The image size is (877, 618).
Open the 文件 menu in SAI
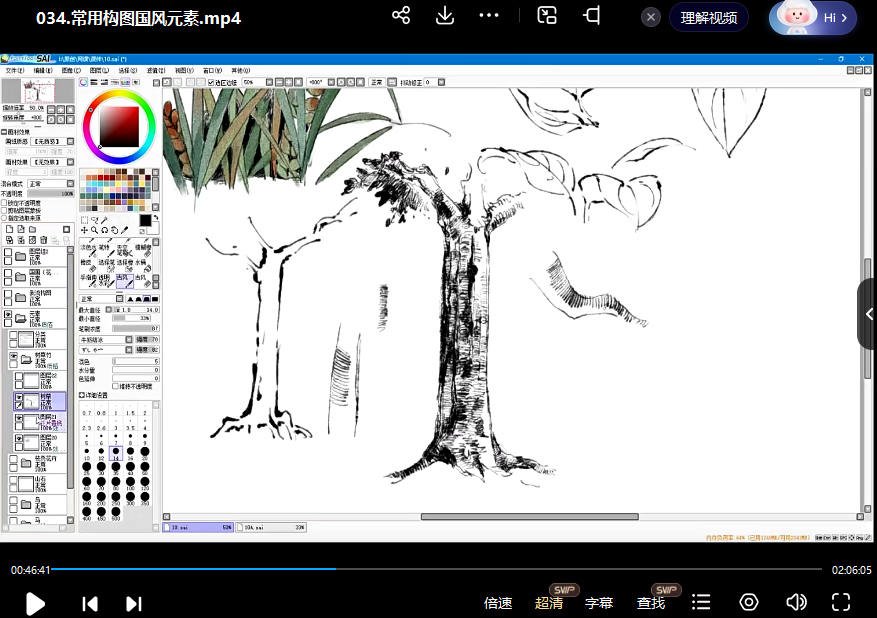pyautogui.click(x=12, y=71)
